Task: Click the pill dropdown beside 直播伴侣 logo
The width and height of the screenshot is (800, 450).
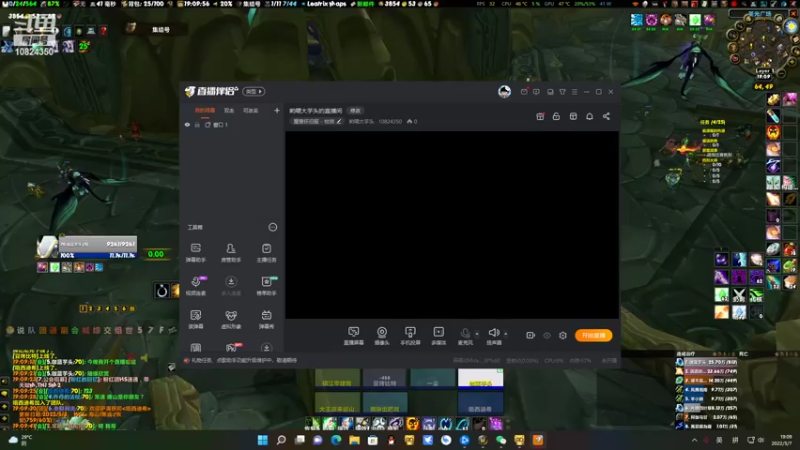Action: click(254, 91)
